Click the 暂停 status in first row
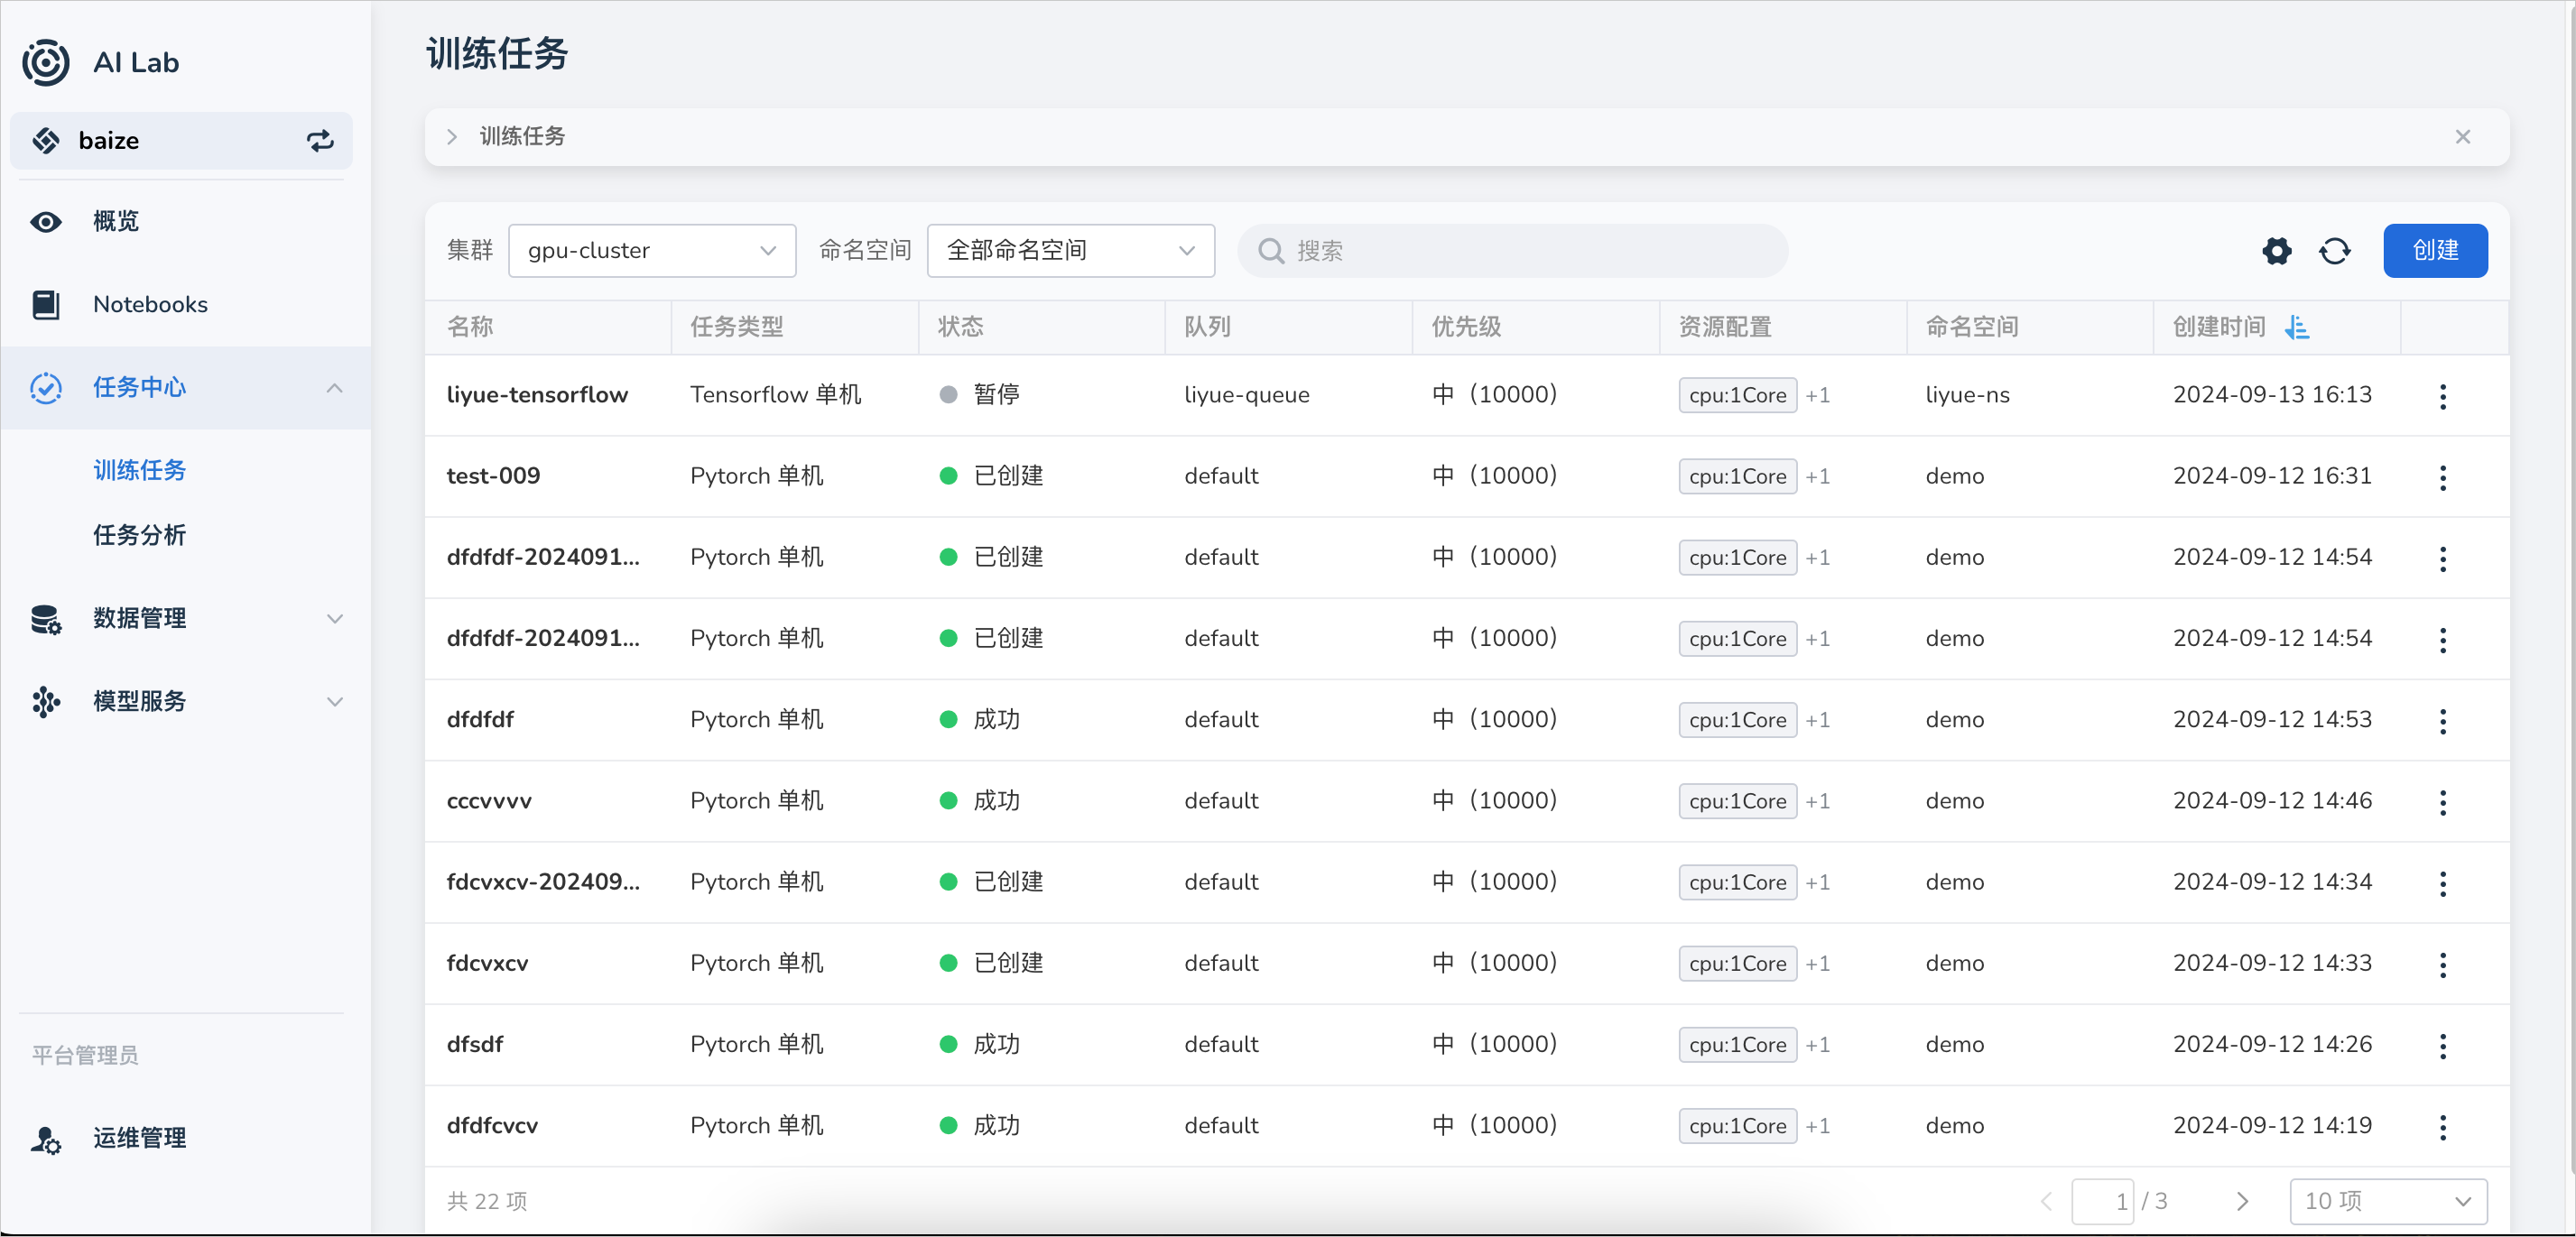Image resolution: width=2576 pixels, height=1237 pixels. (x=996, y=395)
